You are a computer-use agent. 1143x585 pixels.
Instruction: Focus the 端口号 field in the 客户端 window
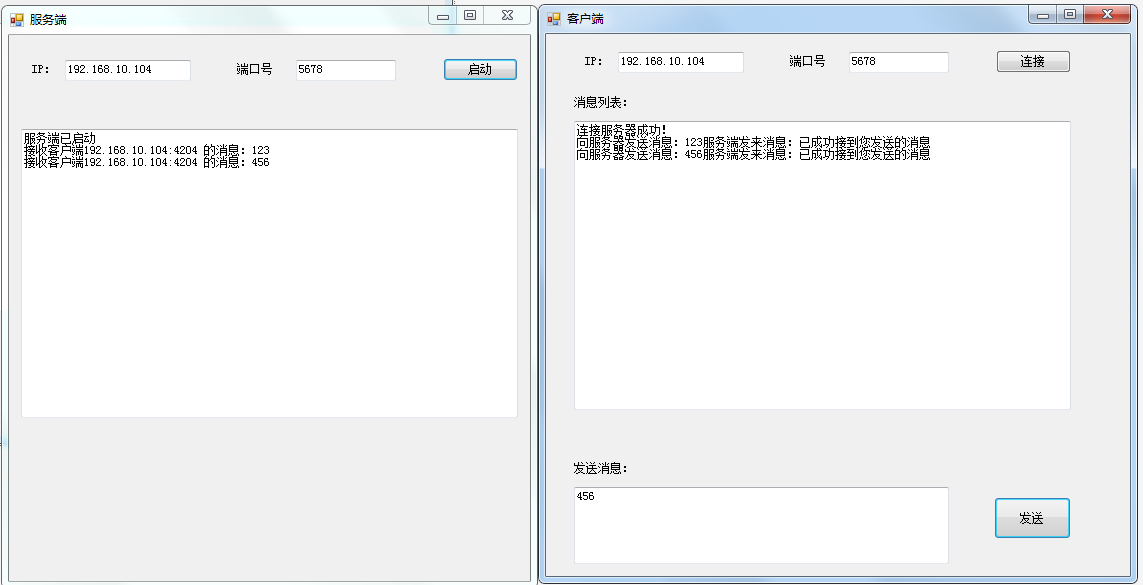[x=899, y=62]
